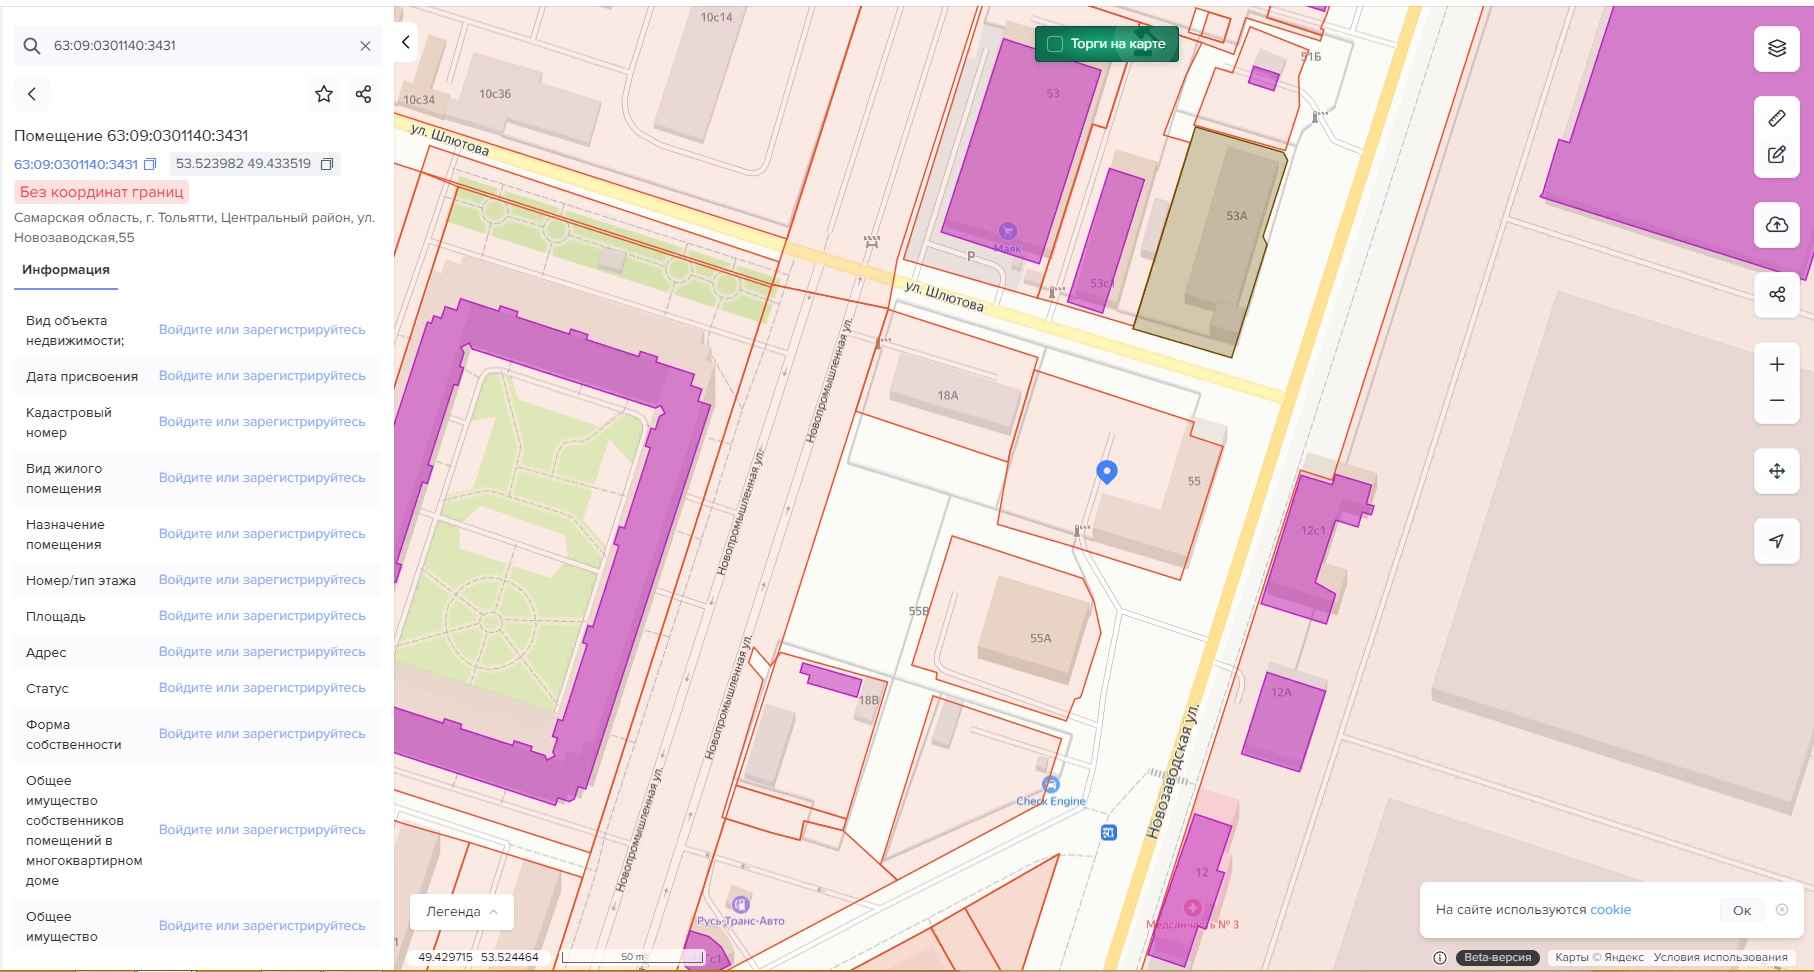Zoom in with the plus button
1814x972 pixels.
[1776, 365]
